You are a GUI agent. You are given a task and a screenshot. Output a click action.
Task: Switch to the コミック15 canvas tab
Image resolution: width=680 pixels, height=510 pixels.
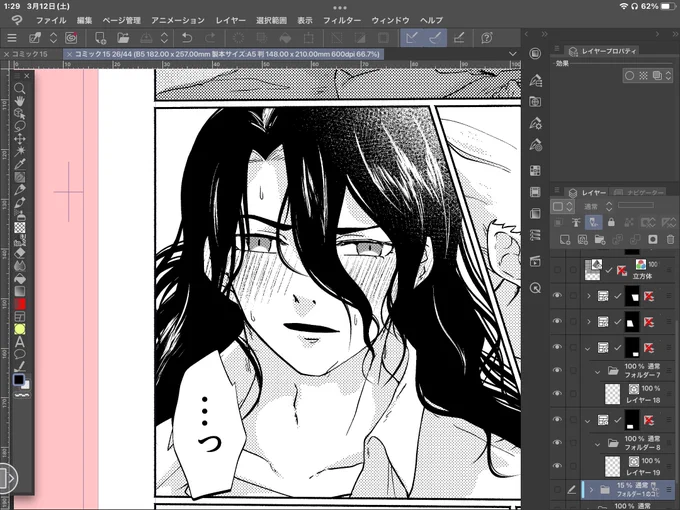(x=29, y=54)
